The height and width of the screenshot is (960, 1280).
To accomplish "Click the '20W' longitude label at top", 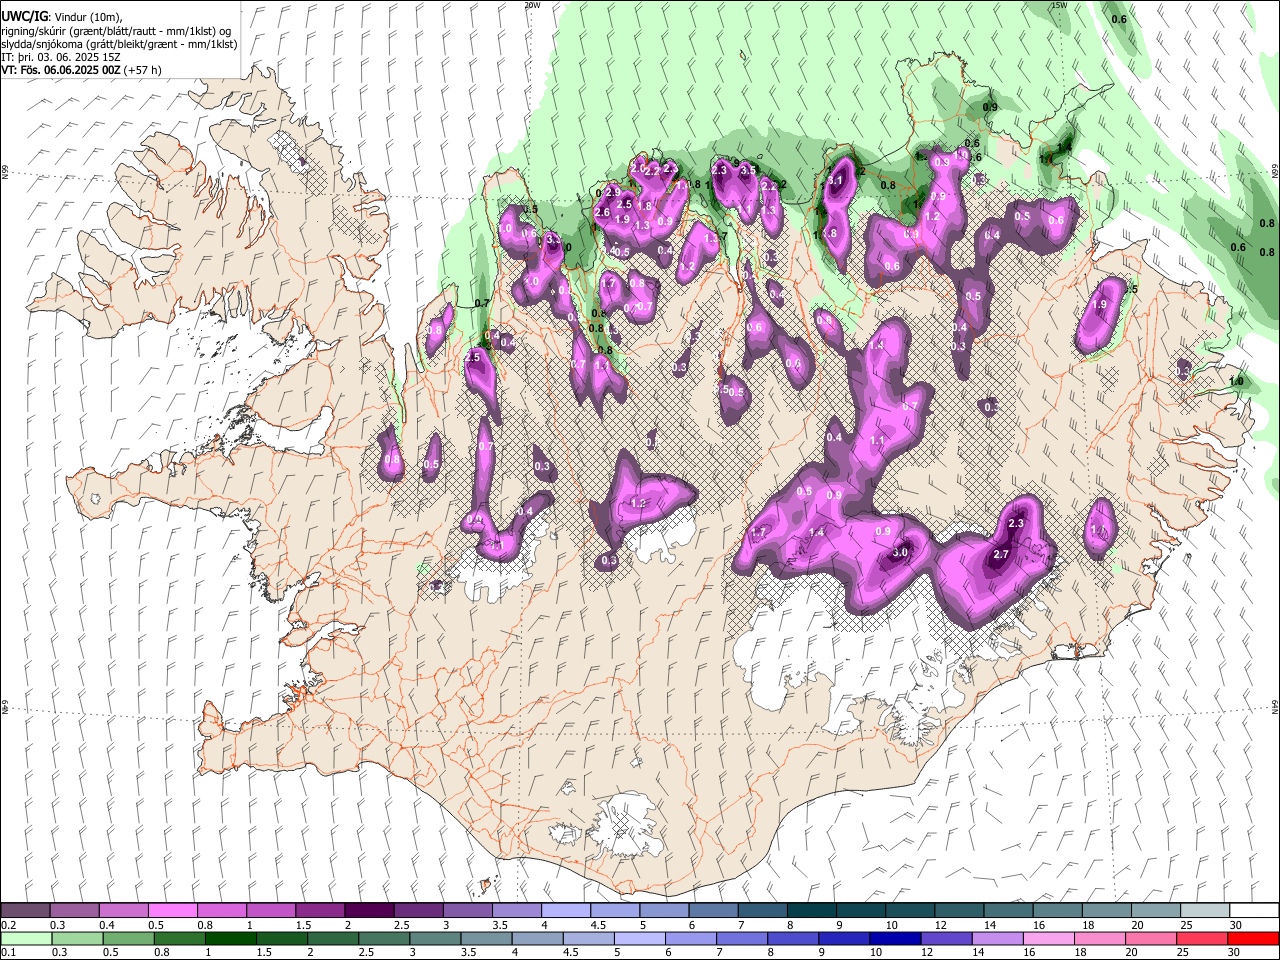I will tap(532, 5).
